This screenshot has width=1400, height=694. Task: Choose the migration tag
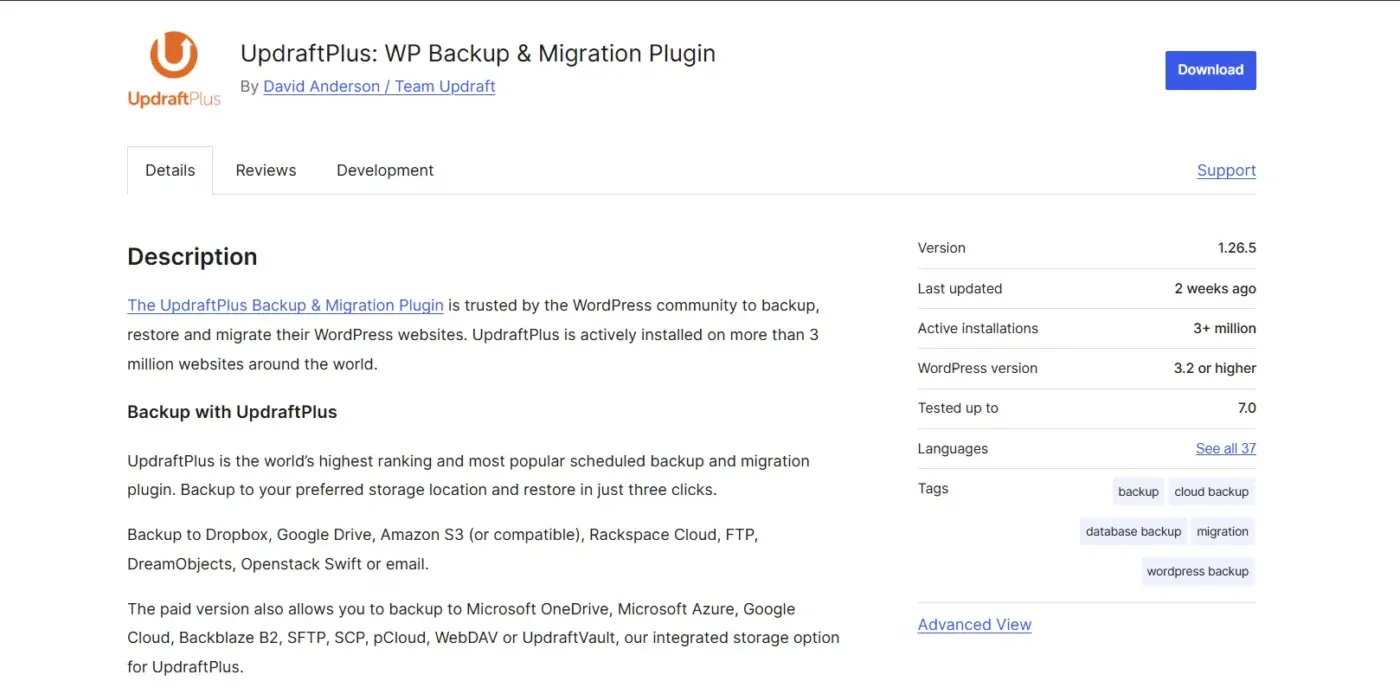(x=1222, y=531)
